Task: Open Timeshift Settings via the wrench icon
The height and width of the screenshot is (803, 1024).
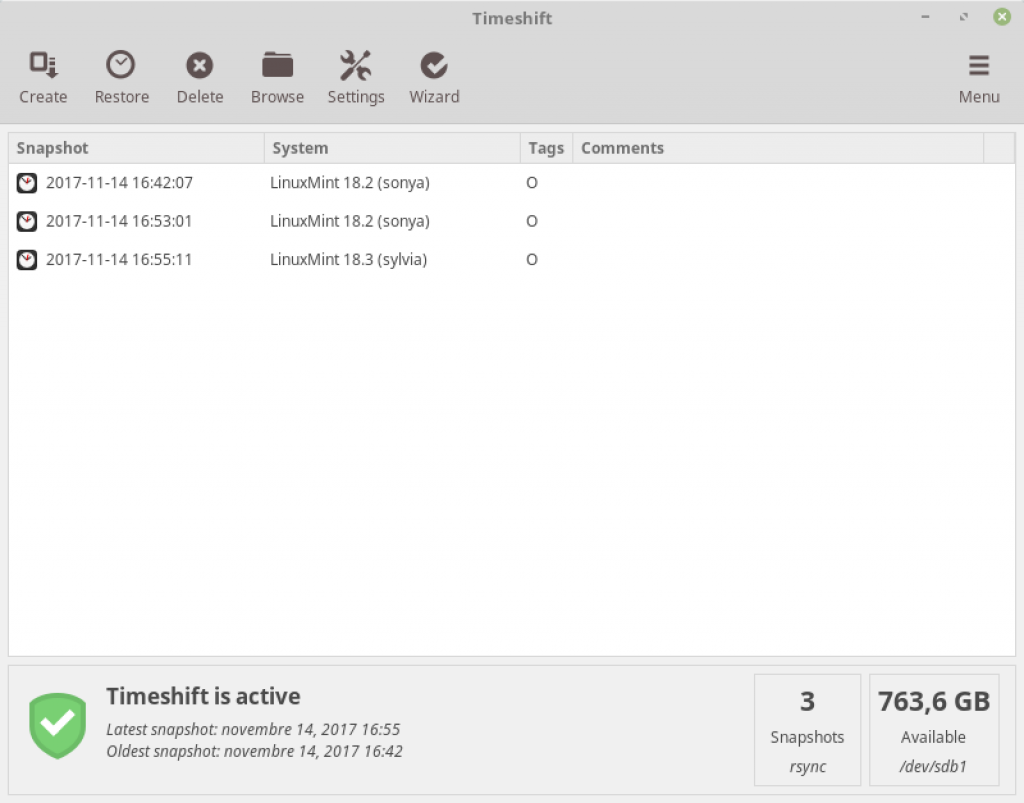Action: (356, 64)
